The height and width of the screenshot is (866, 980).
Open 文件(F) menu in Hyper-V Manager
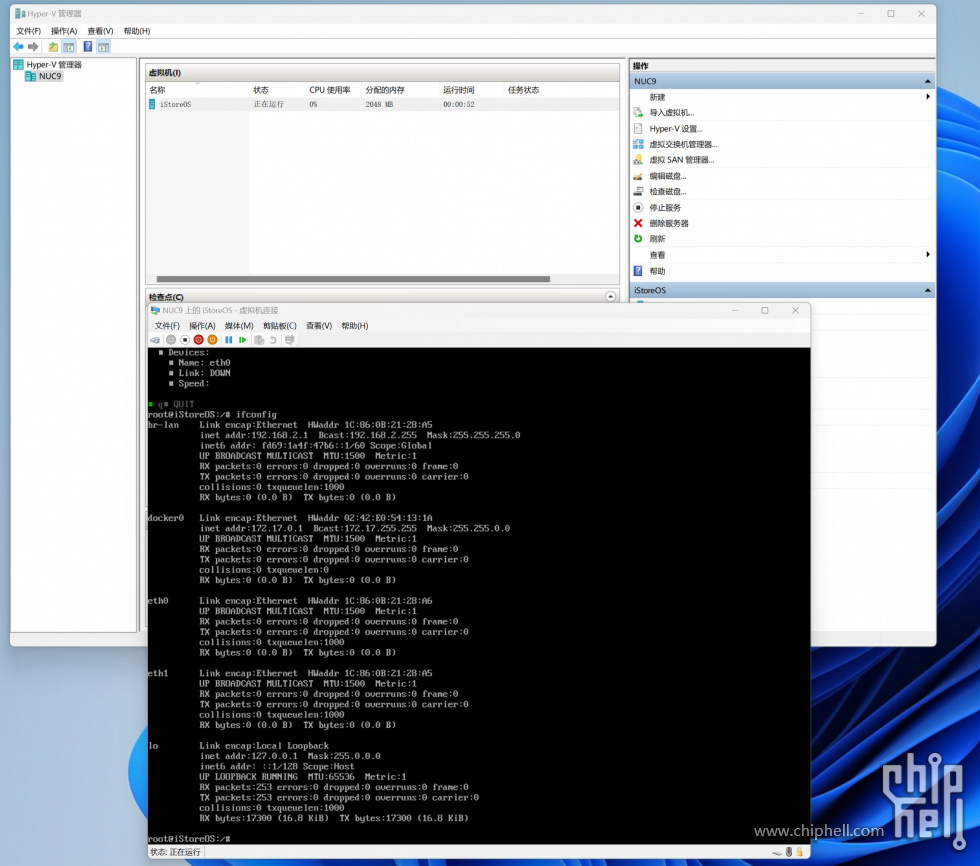[x=29, y=31]
